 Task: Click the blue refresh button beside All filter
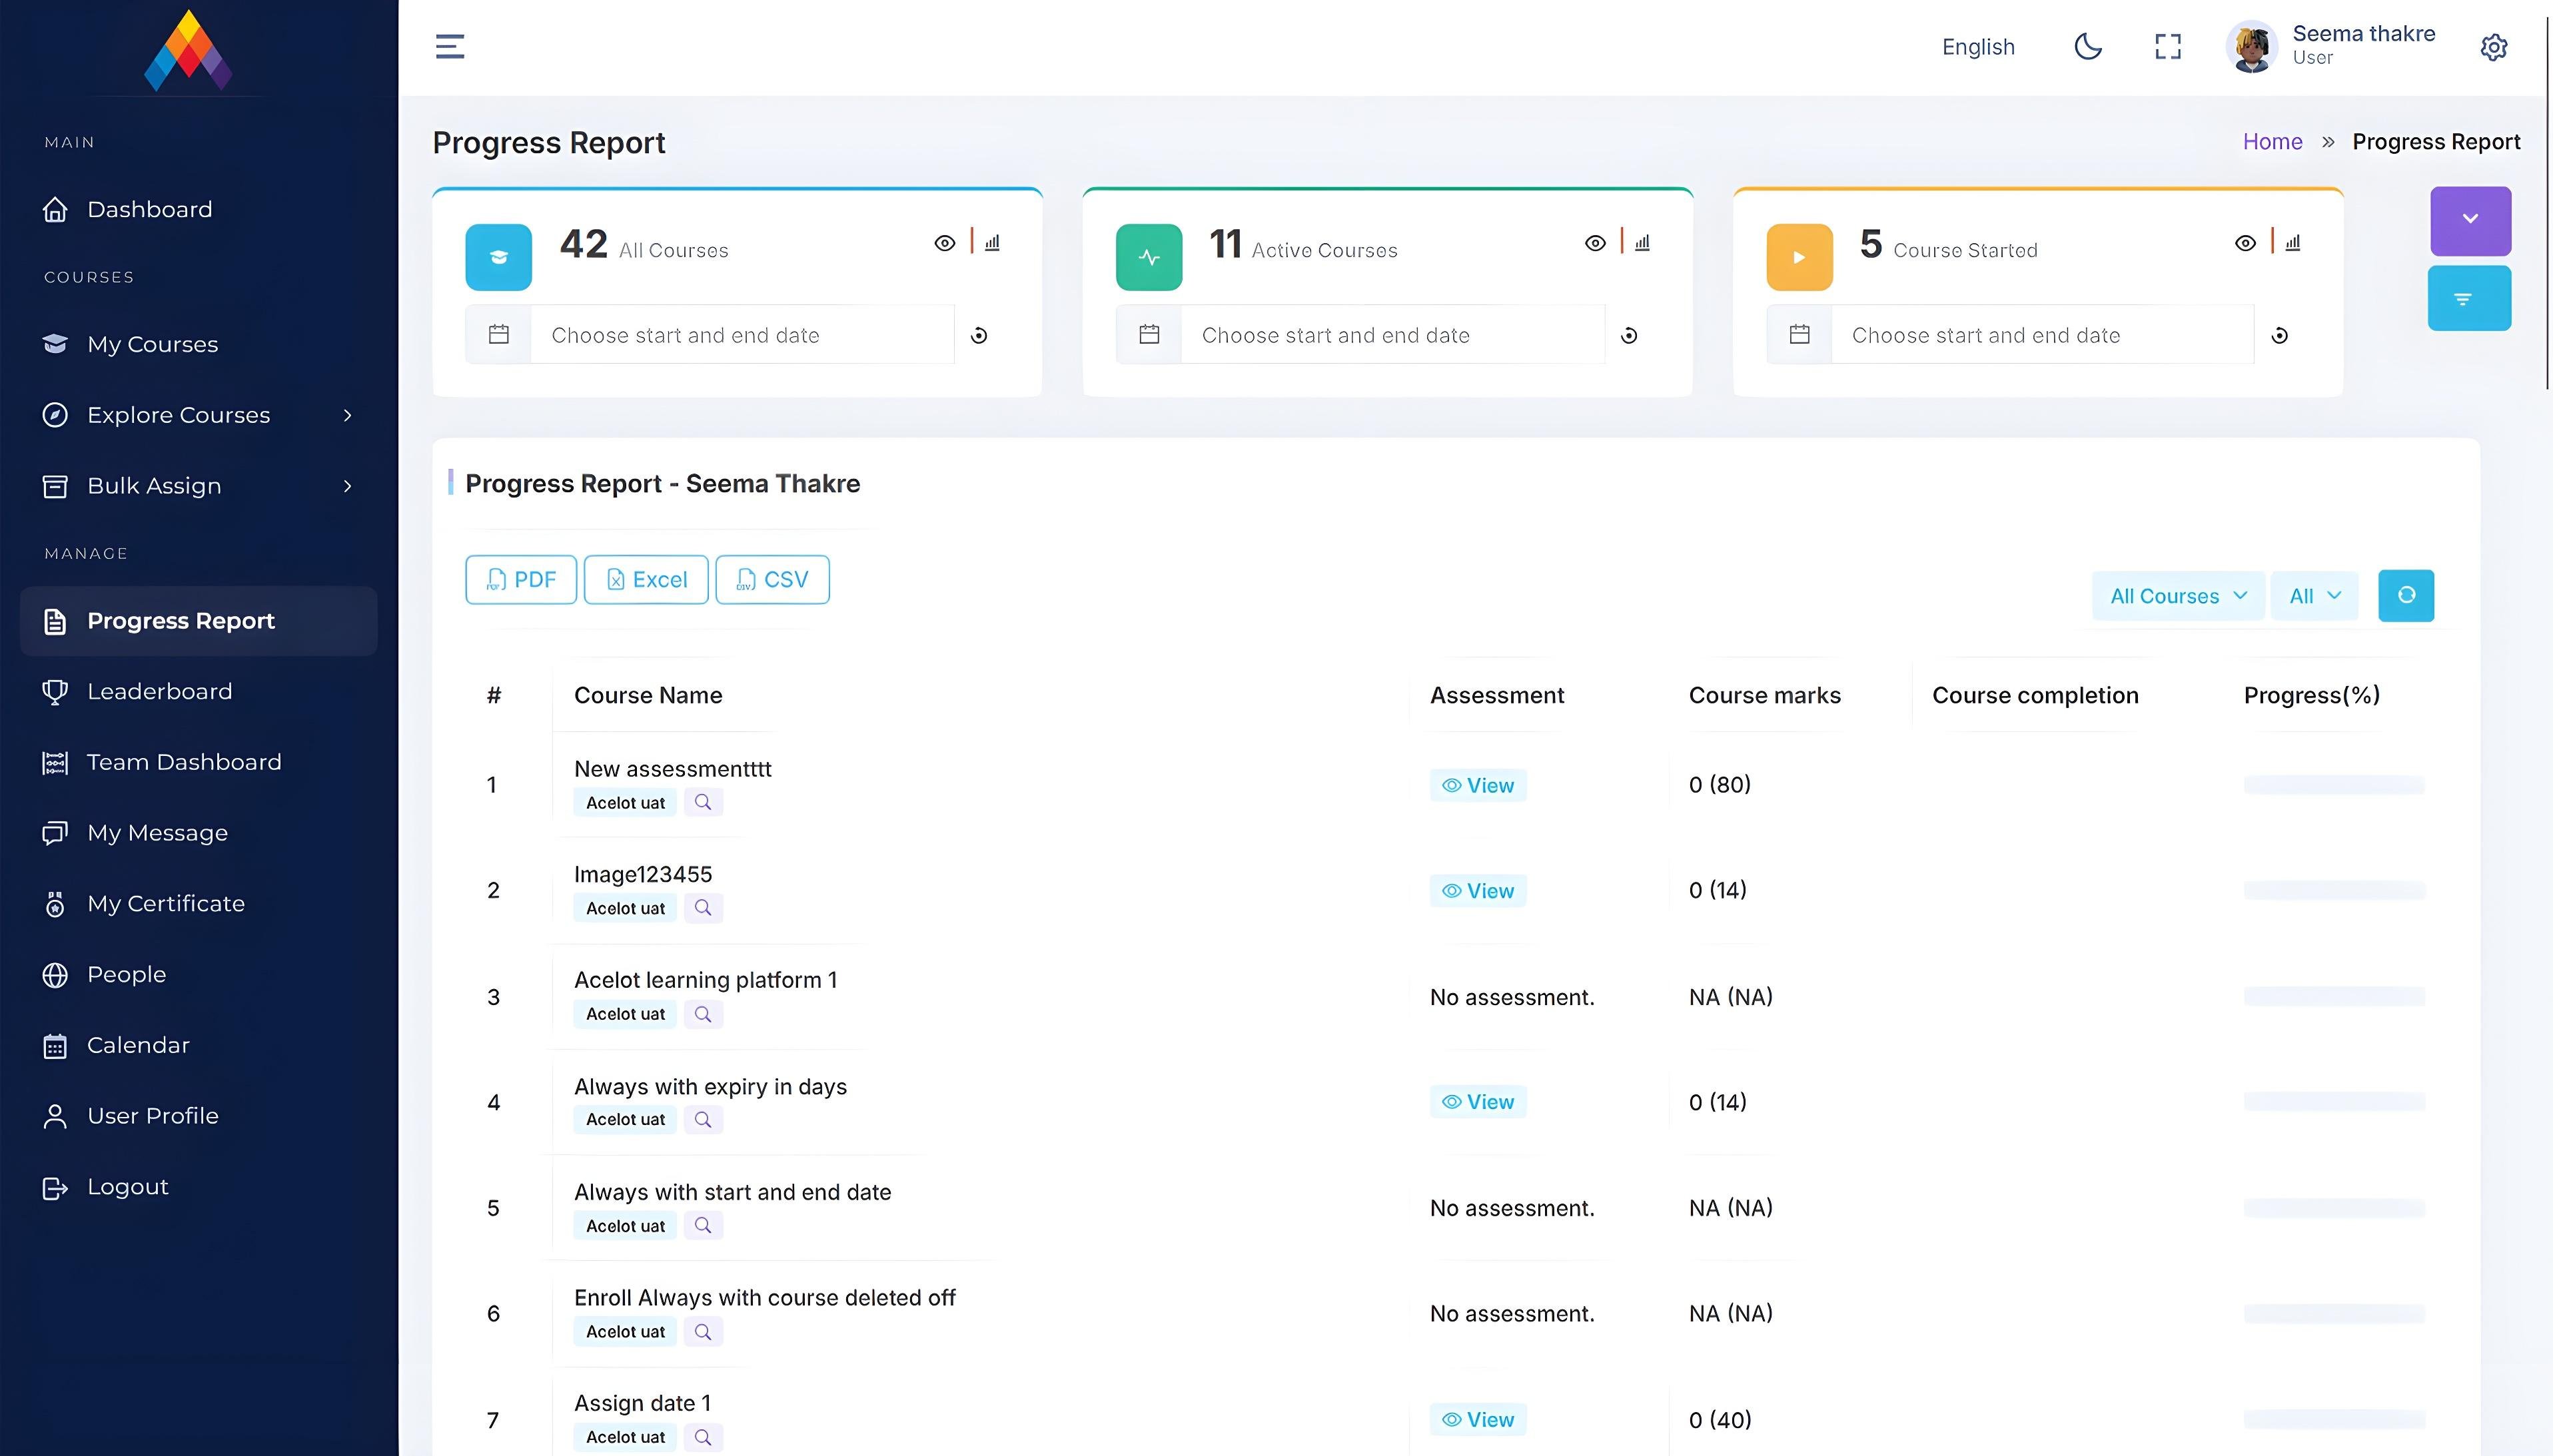click(x=2405, y=596)
